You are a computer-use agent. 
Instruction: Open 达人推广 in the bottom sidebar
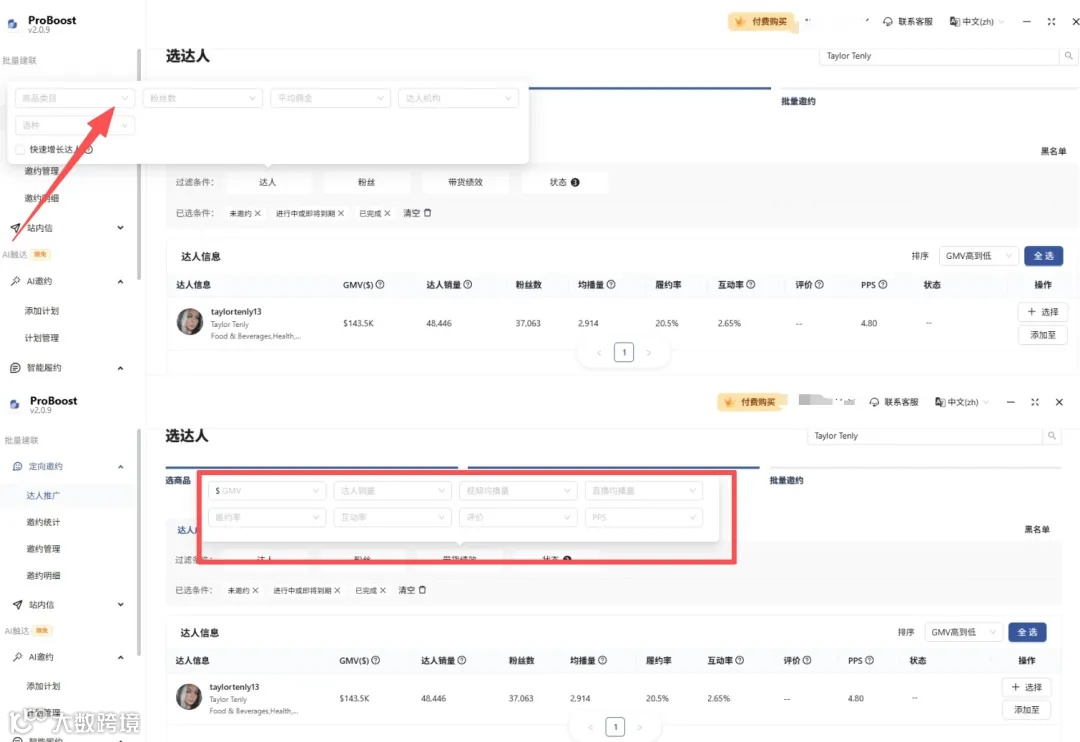coord(43,495)
